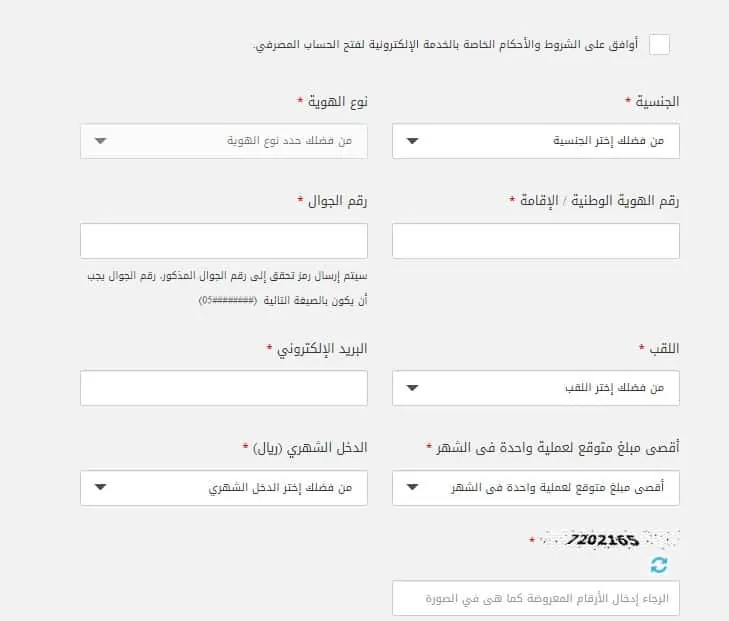Open the title (اللقب) dropdown
This screenshot has width=729, height=621.
tap(536, 388)
